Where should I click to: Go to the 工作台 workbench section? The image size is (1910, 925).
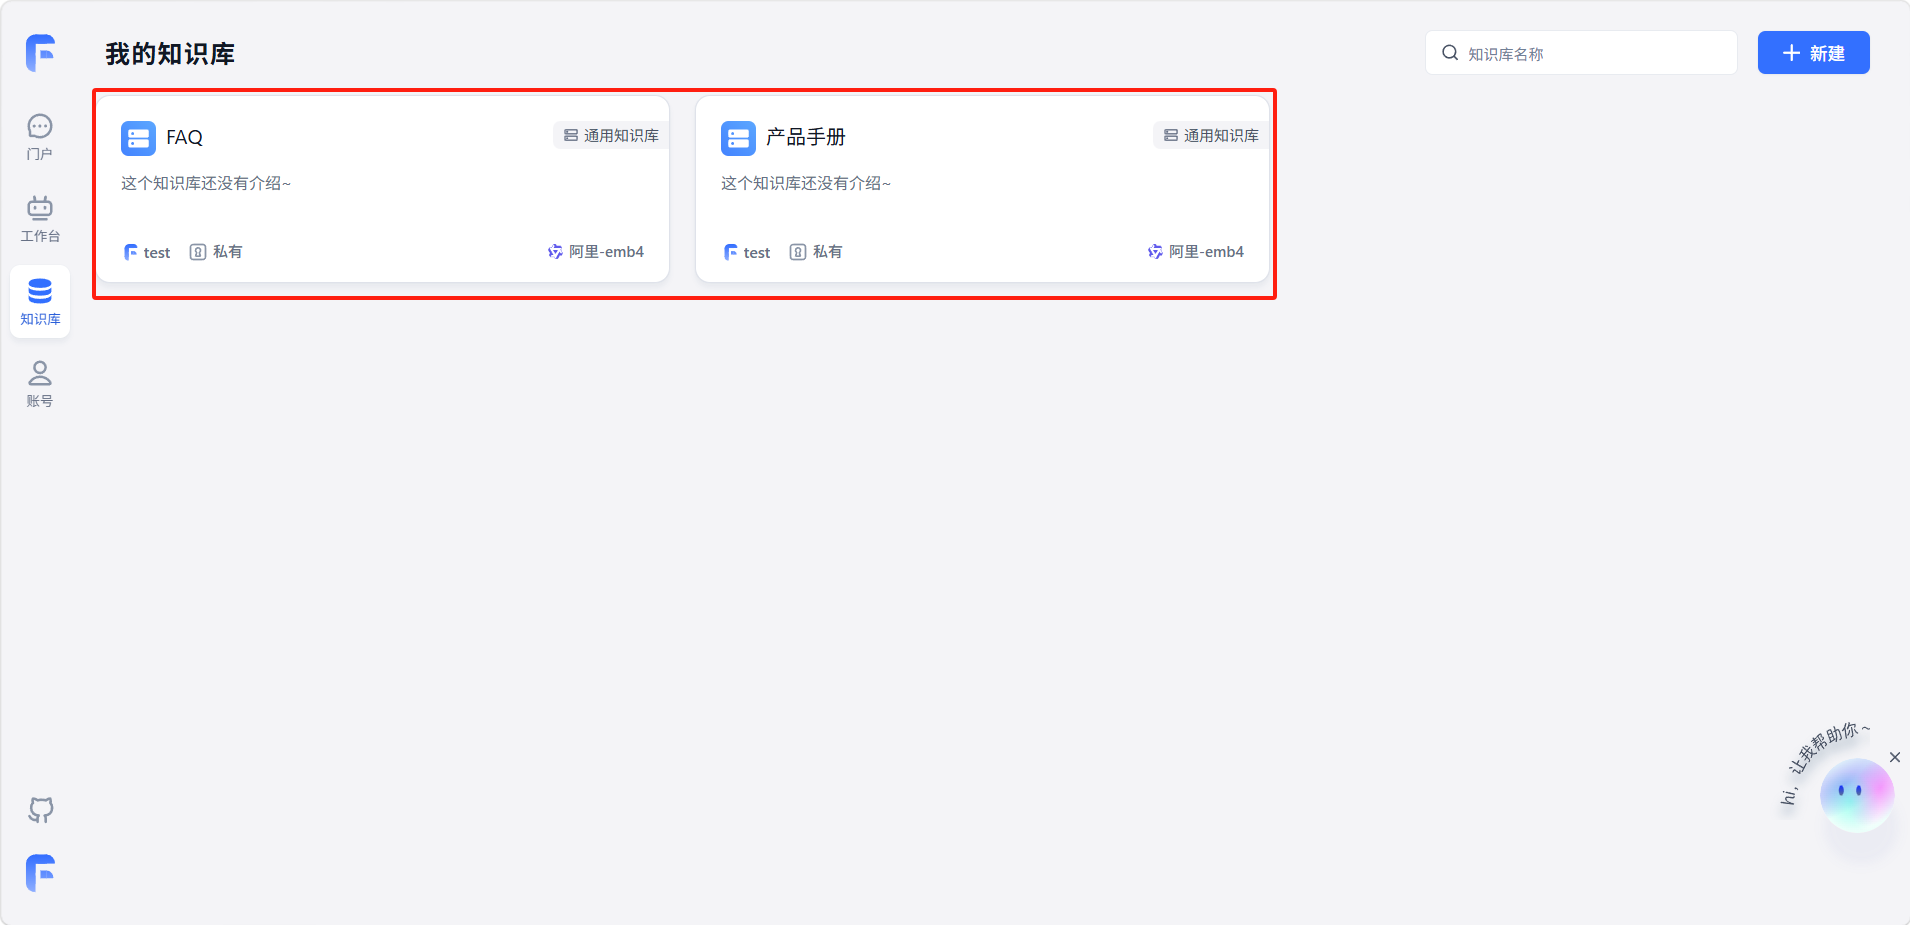click(x=40, y=219)
